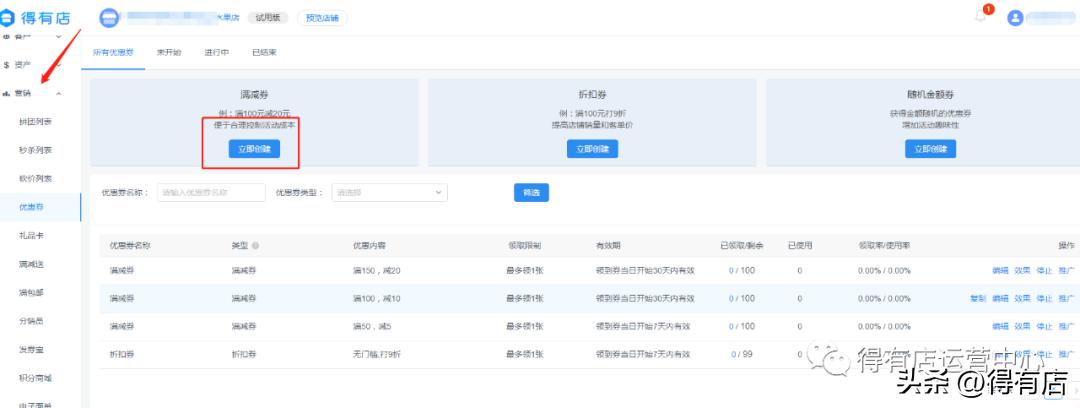Click 效果 for the 满150,减20 coupon
Screen dimensions: 1080x408
point(1022,270)
